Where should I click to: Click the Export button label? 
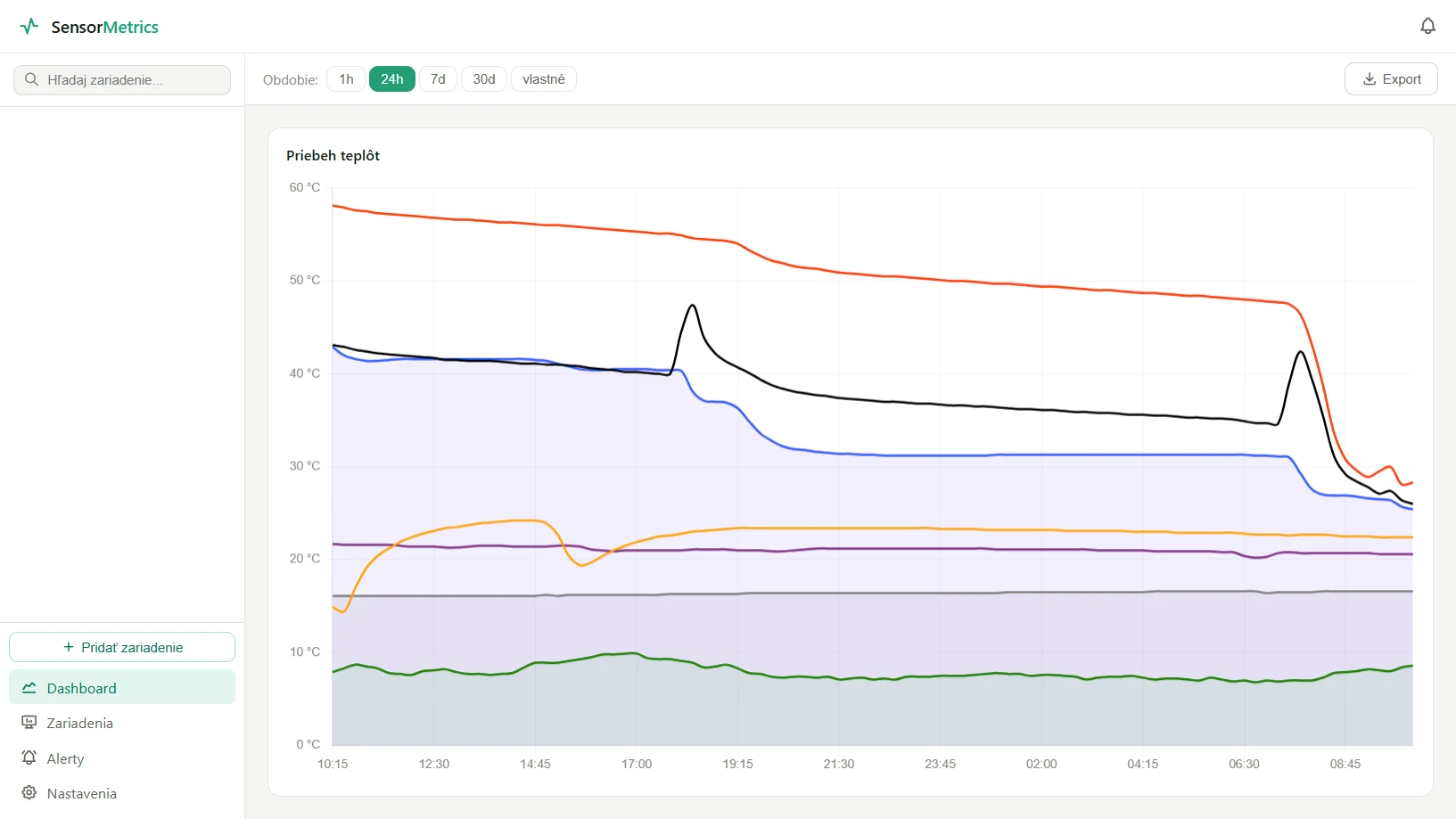pyautogui.click(x=1402, y=79)
